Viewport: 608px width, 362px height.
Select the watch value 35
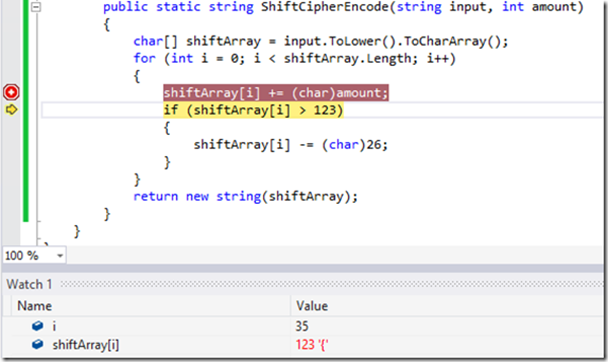pos(302,326)
